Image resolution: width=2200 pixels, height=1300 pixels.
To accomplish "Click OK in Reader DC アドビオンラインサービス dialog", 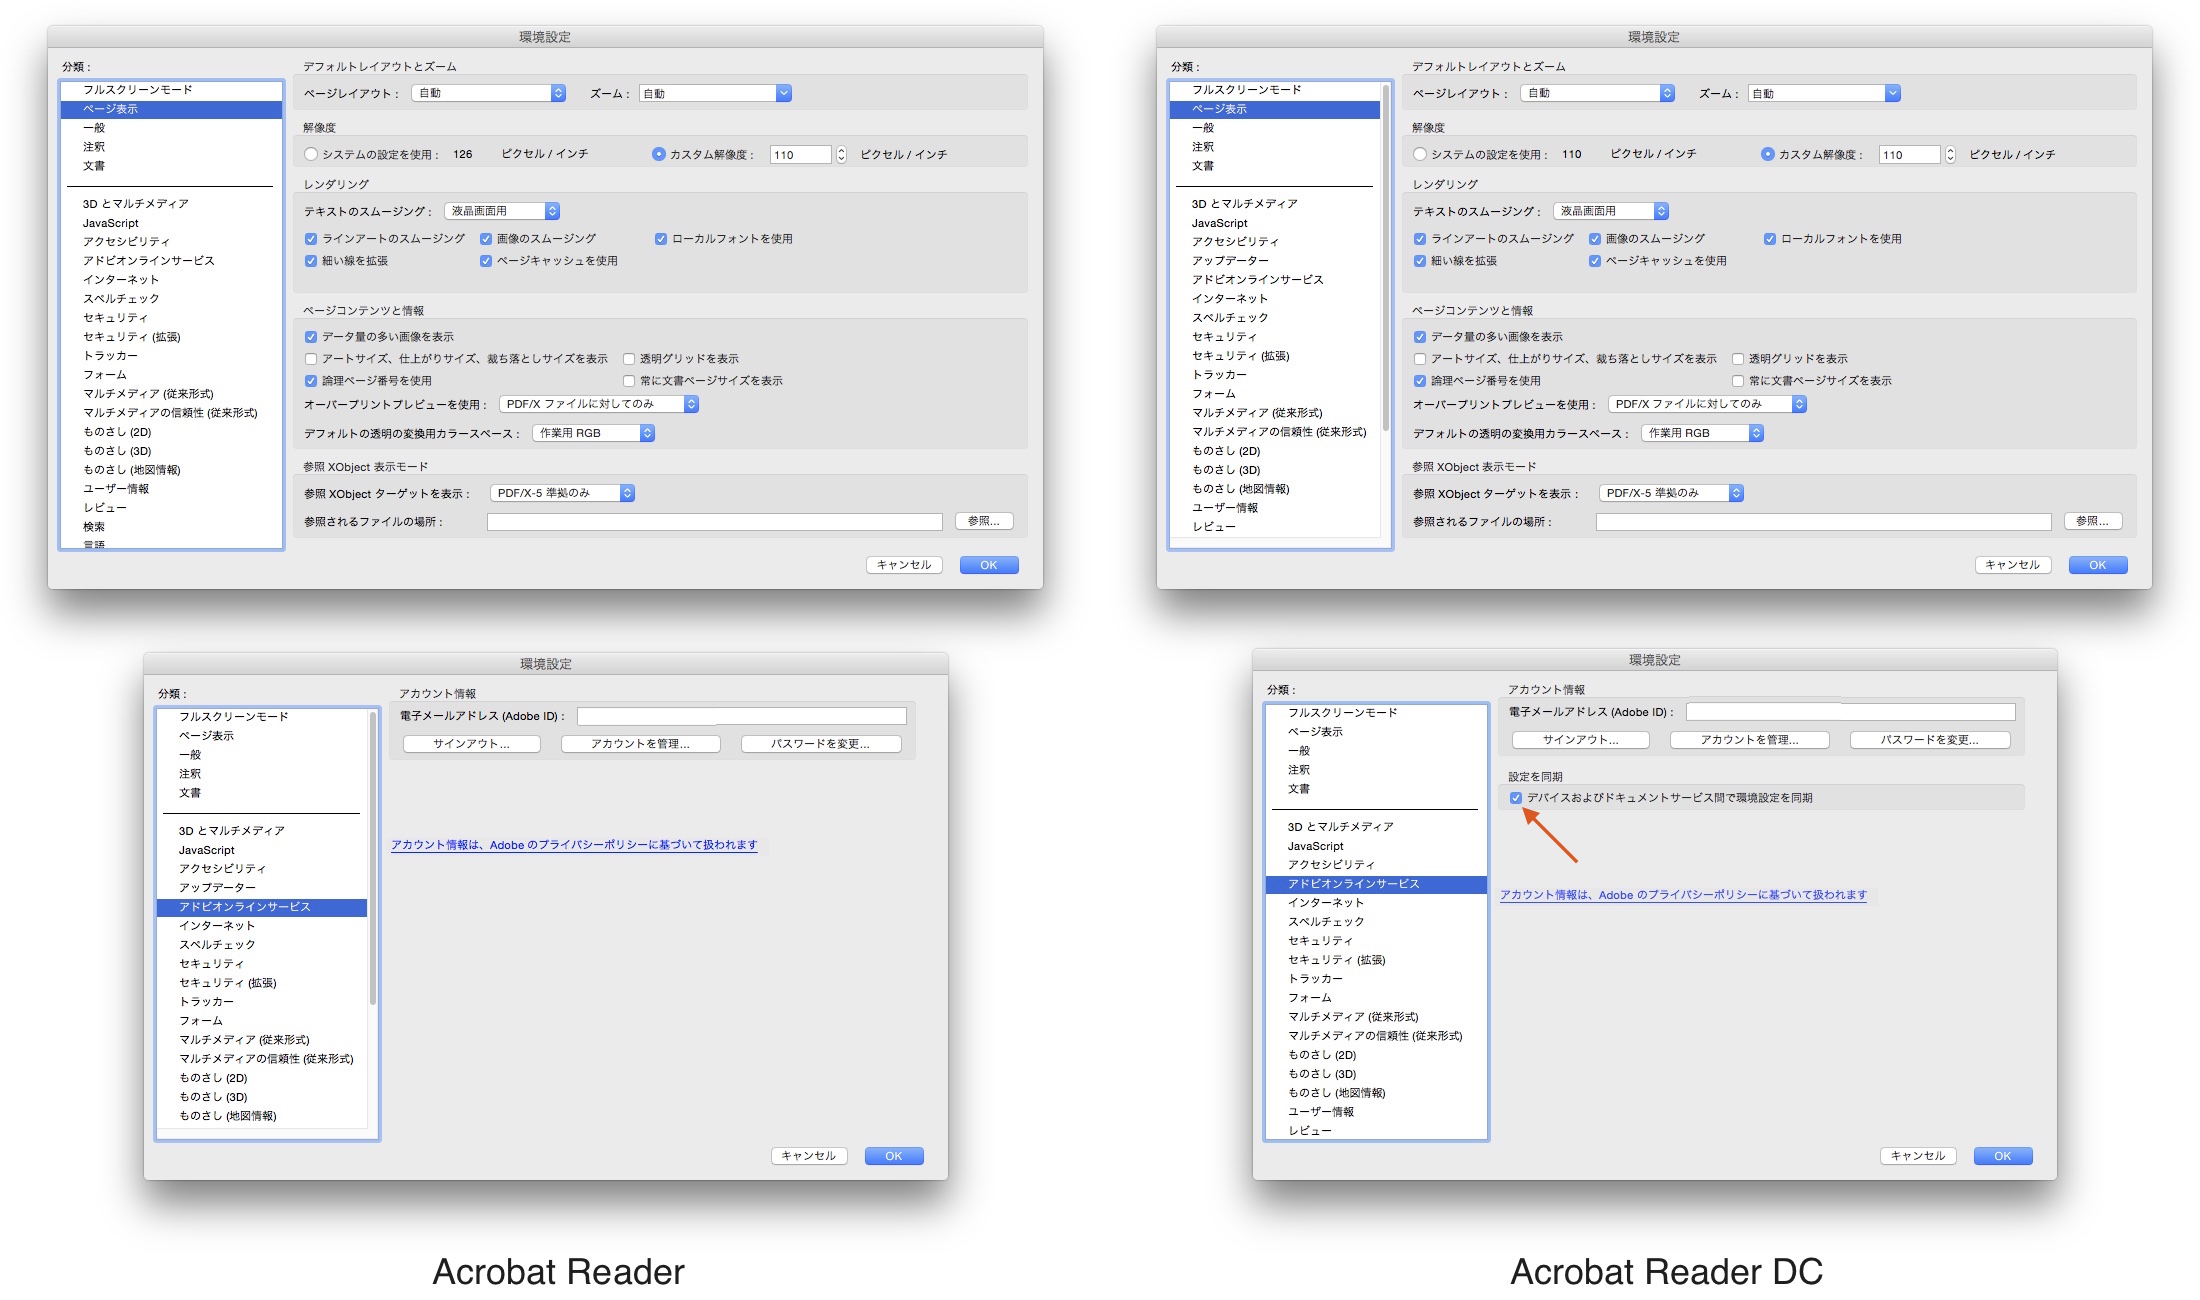I will [x=2002, y=1156].
